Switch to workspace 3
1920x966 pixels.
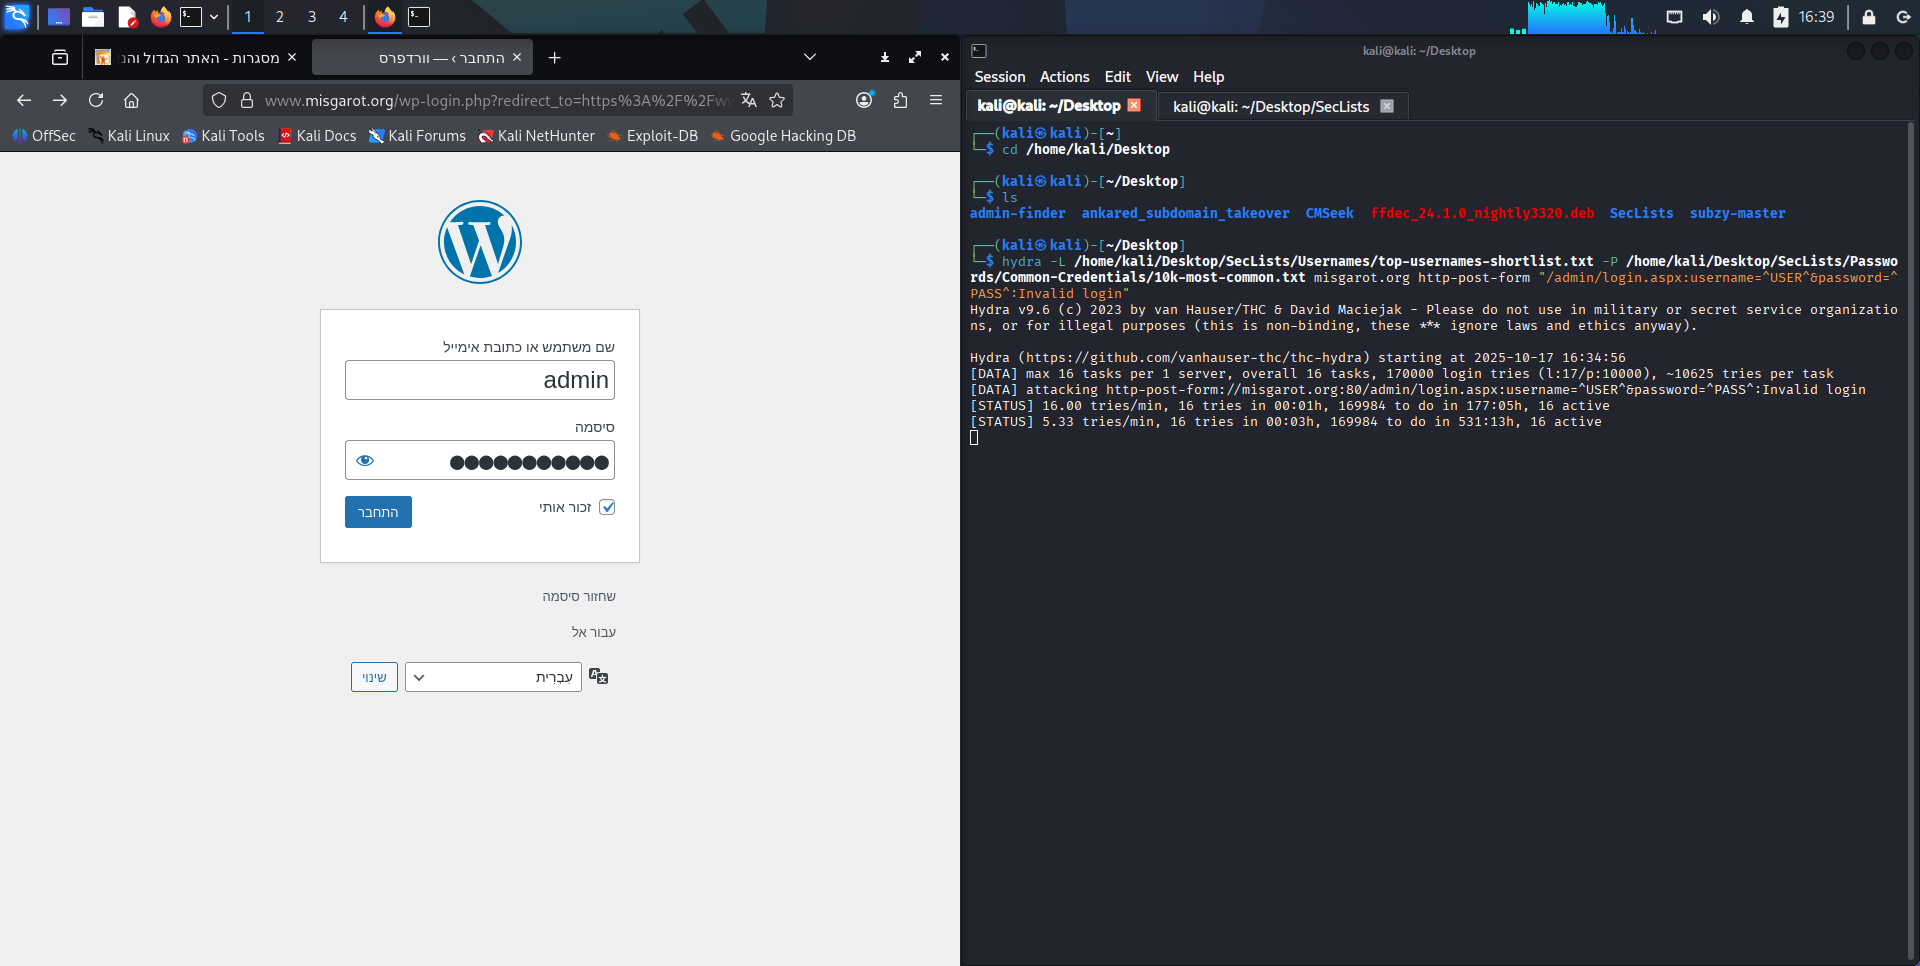(x=312, y=17)
